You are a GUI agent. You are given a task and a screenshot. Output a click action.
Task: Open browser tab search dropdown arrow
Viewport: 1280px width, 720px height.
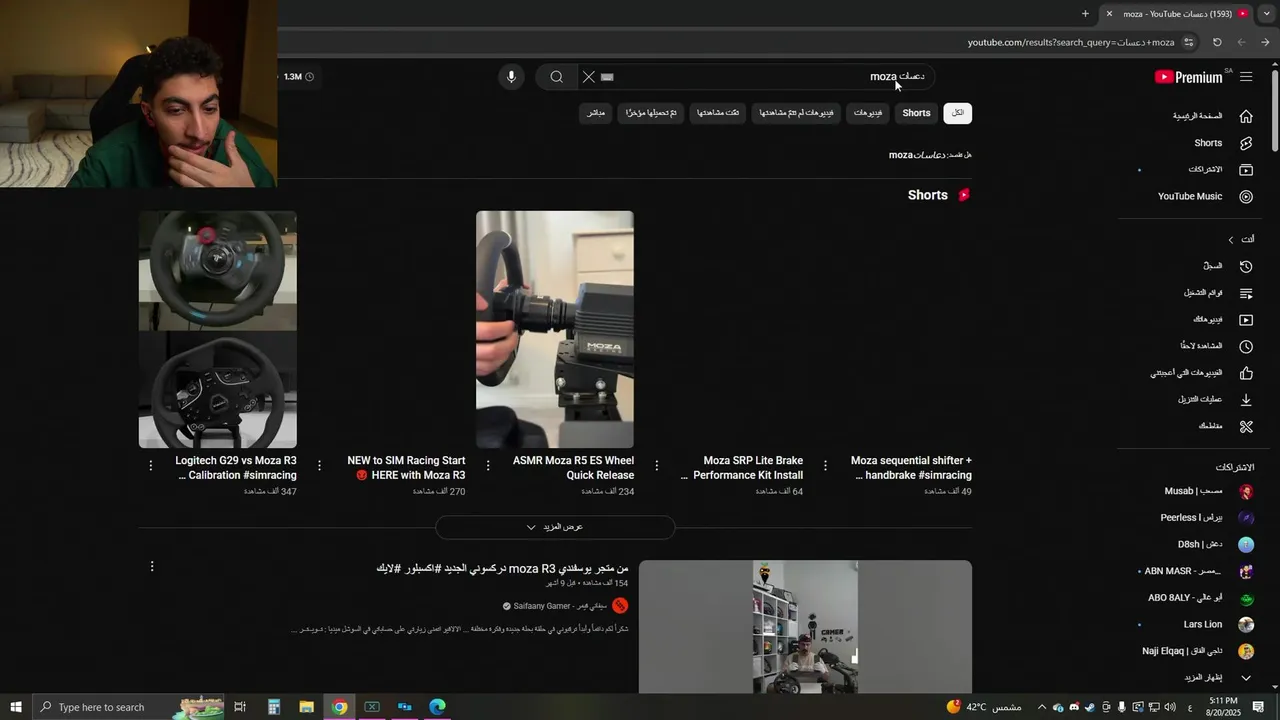pyautogui.click(x=1266, y=14)
